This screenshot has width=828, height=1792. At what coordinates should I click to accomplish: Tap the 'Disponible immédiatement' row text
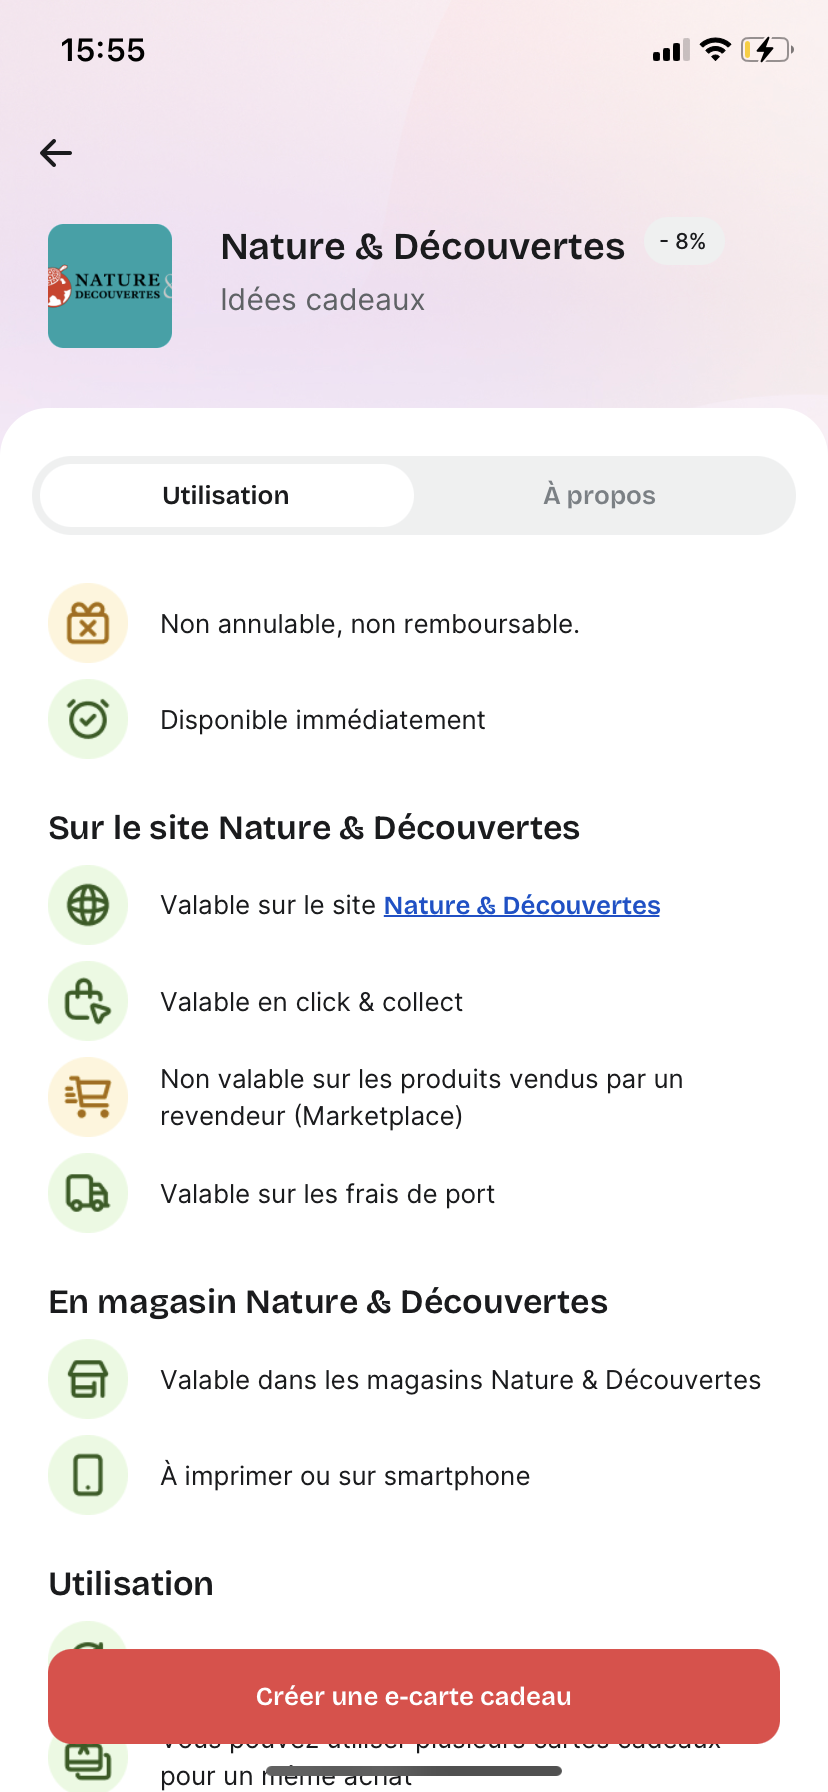(323, 720)
